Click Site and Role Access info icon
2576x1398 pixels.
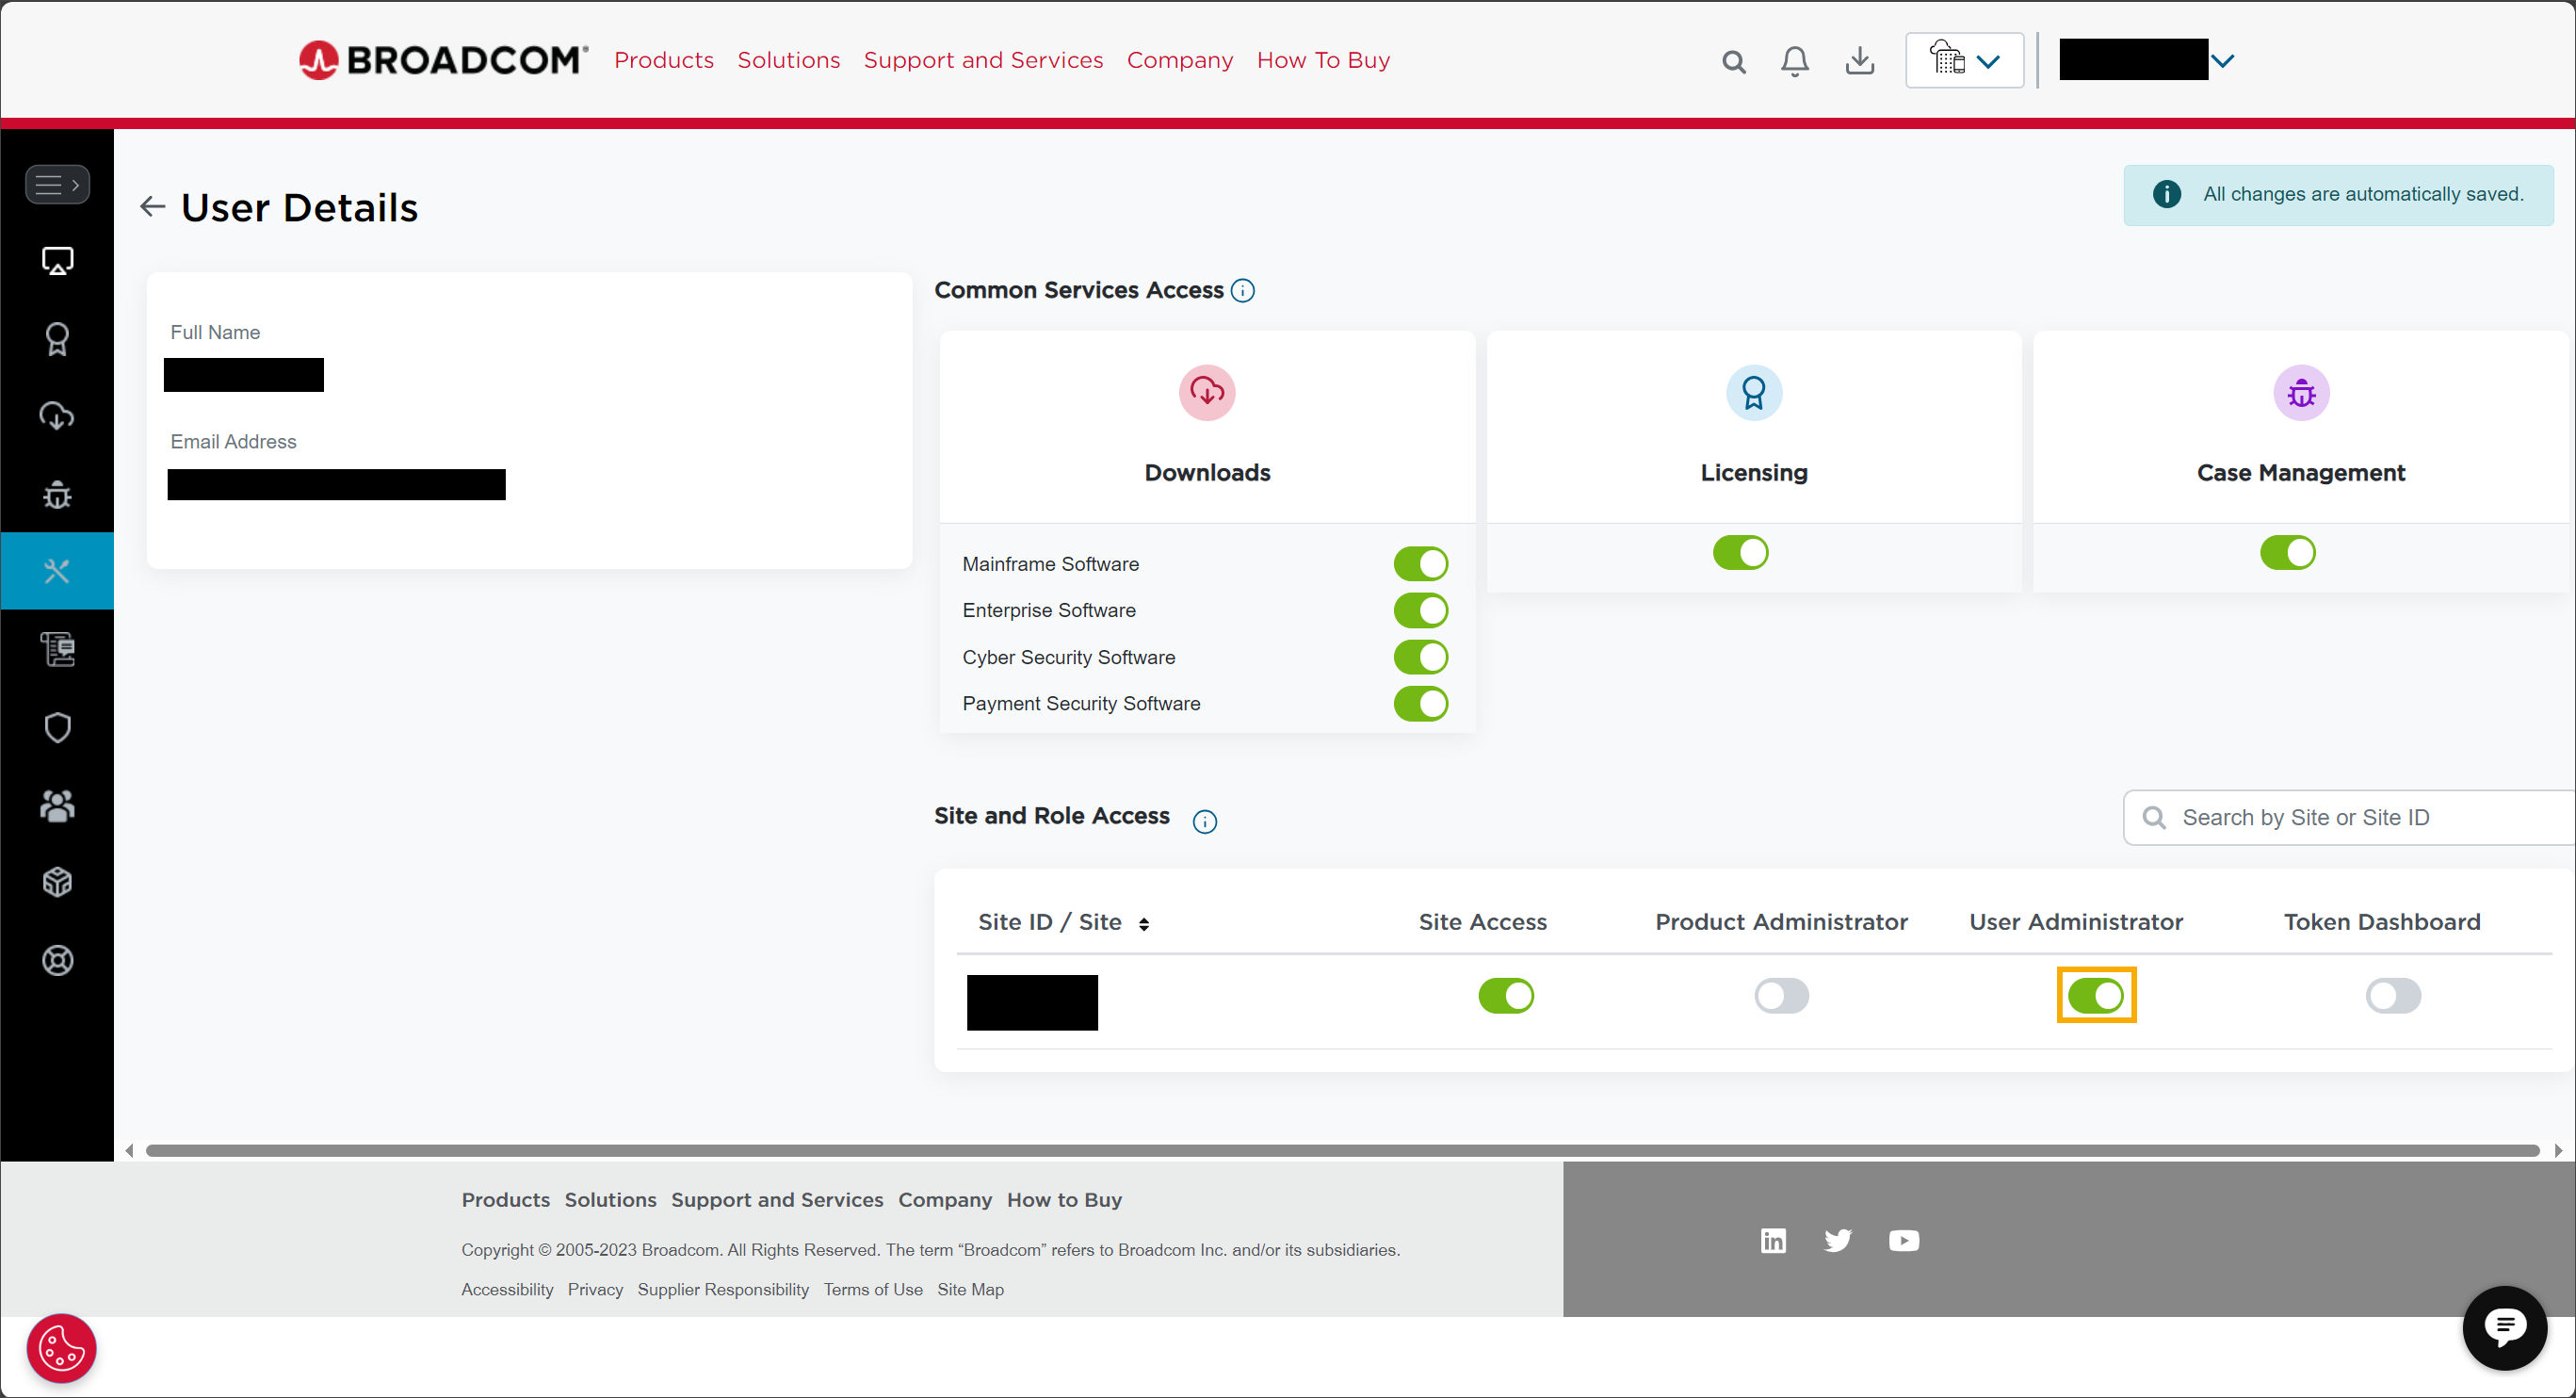click(1205, 821)
